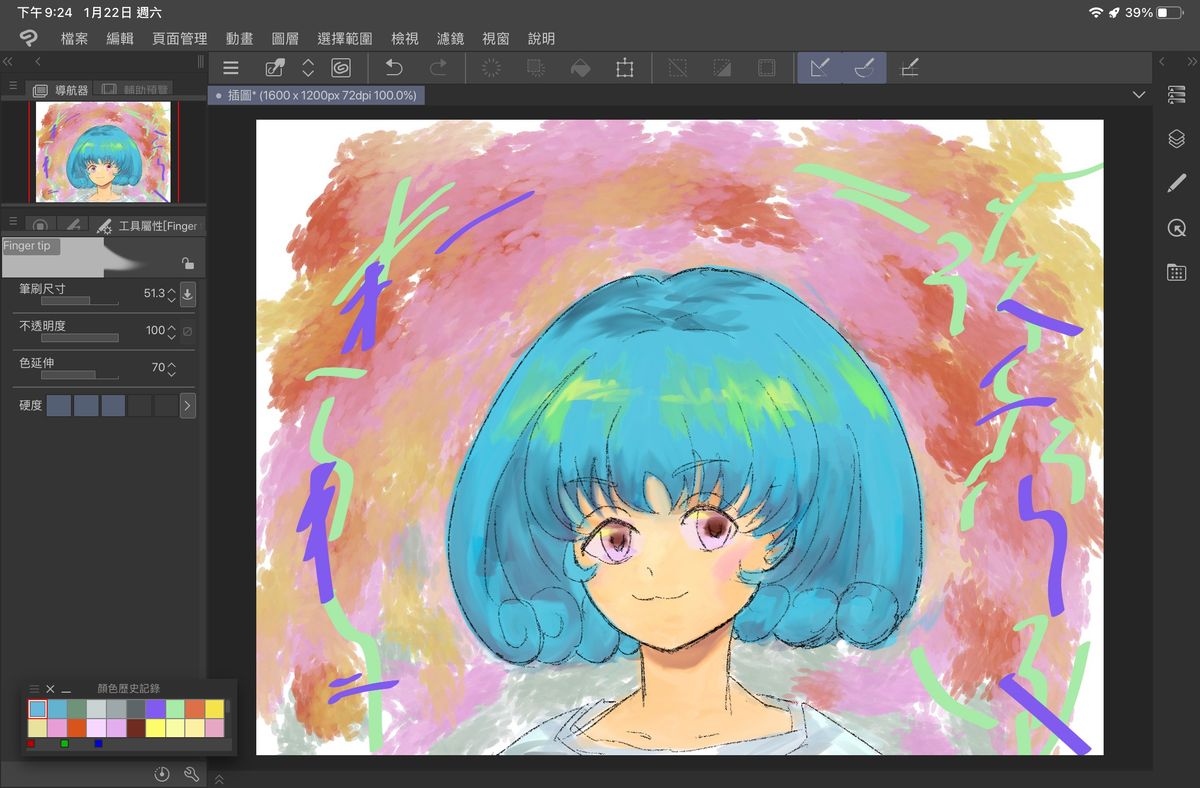
Task: Close the 顏色歷史記錄 floating palette
Action: click(50, 689)
